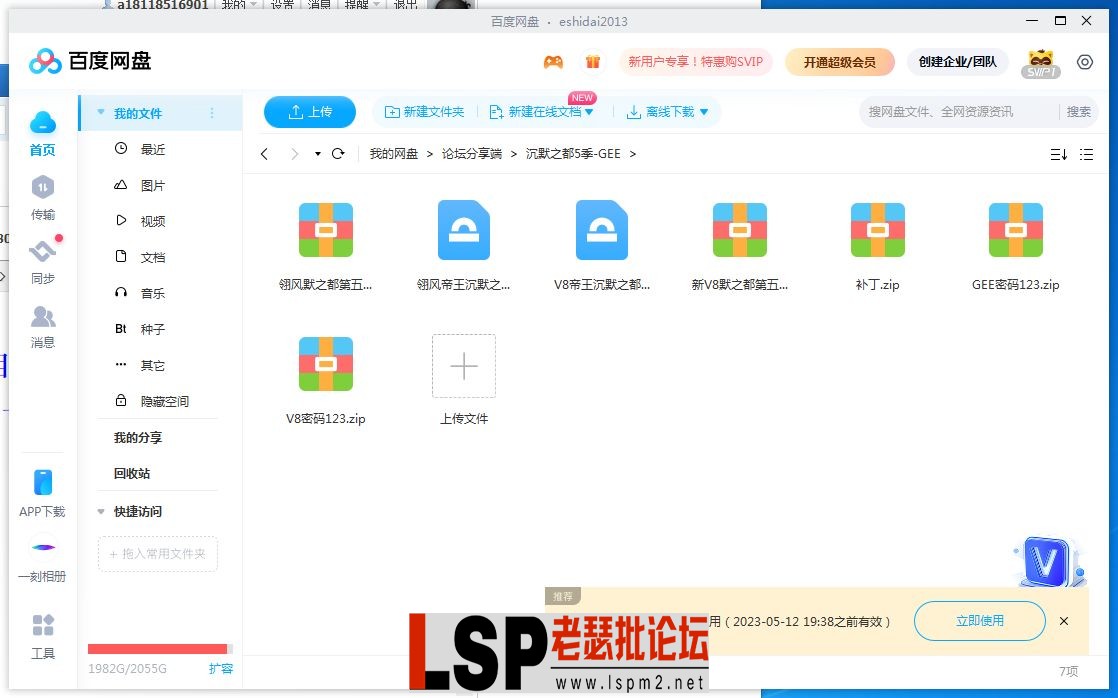Open the settings gear icon top right
1118x698 pixels.
[1085, 62]
